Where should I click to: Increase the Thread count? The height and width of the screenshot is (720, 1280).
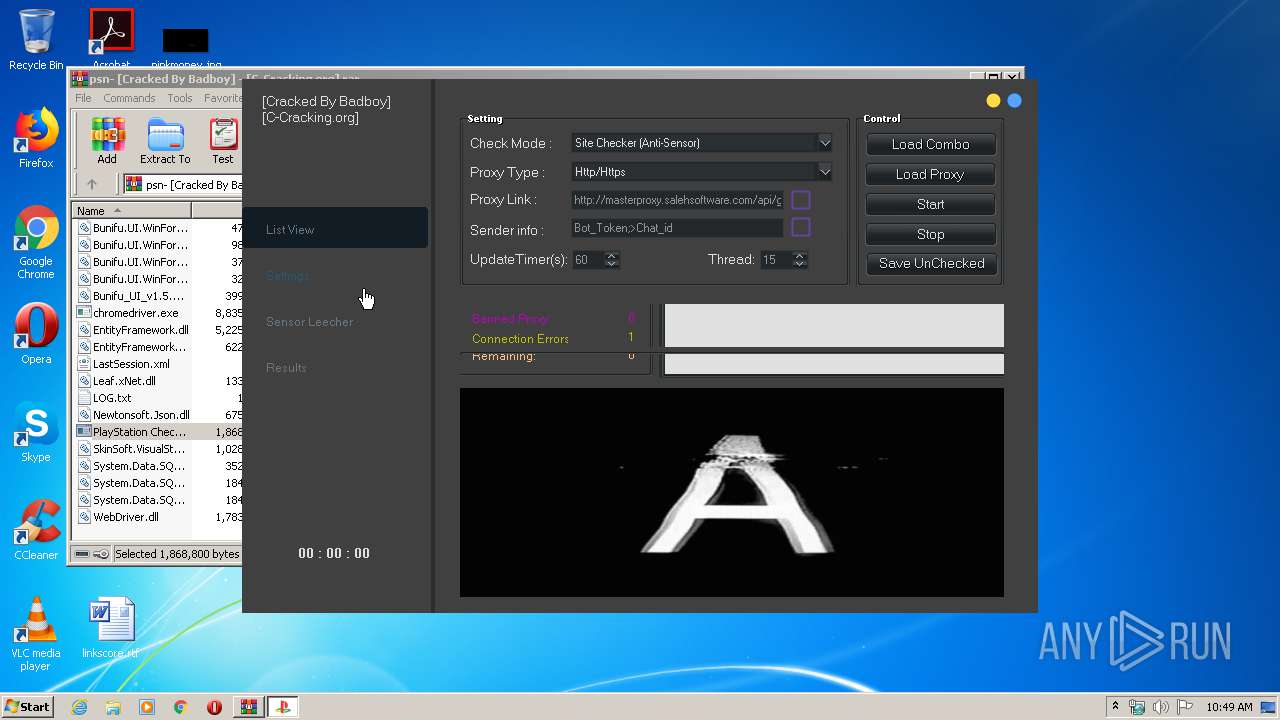point(799,256)
